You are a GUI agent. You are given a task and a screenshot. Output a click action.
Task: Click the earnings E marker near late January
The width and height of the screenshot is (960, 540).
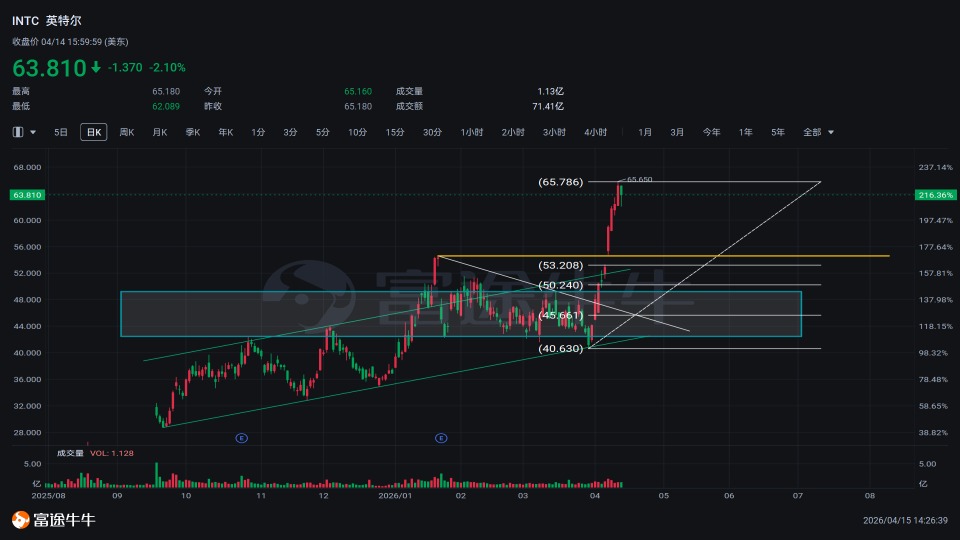[x=441, y=438]
